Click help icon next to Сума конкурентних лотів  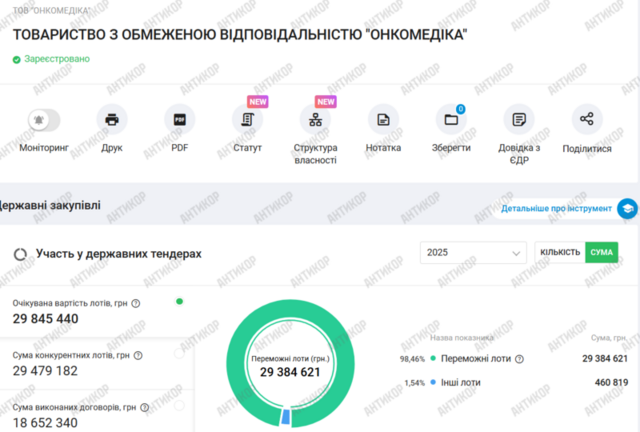[x=138, y=355]
